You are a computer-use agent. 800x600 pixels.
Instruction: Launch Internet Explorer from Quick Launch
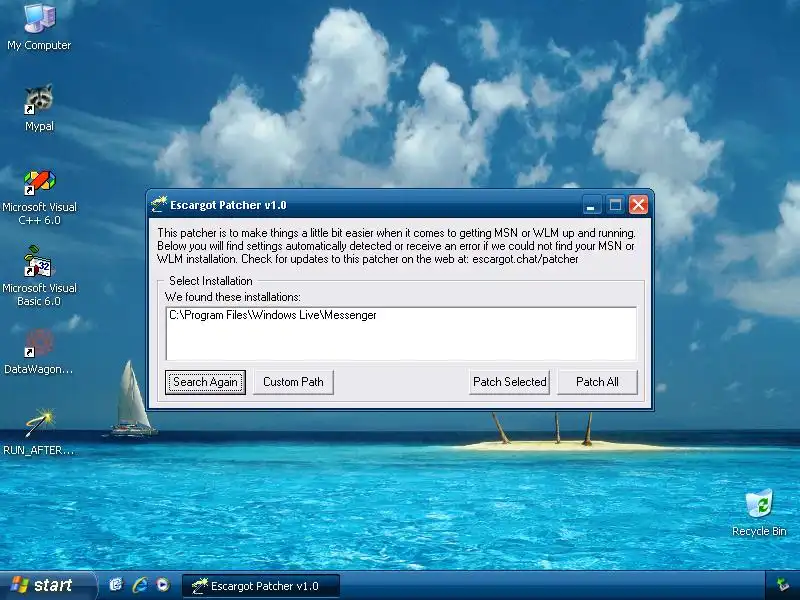140,585
